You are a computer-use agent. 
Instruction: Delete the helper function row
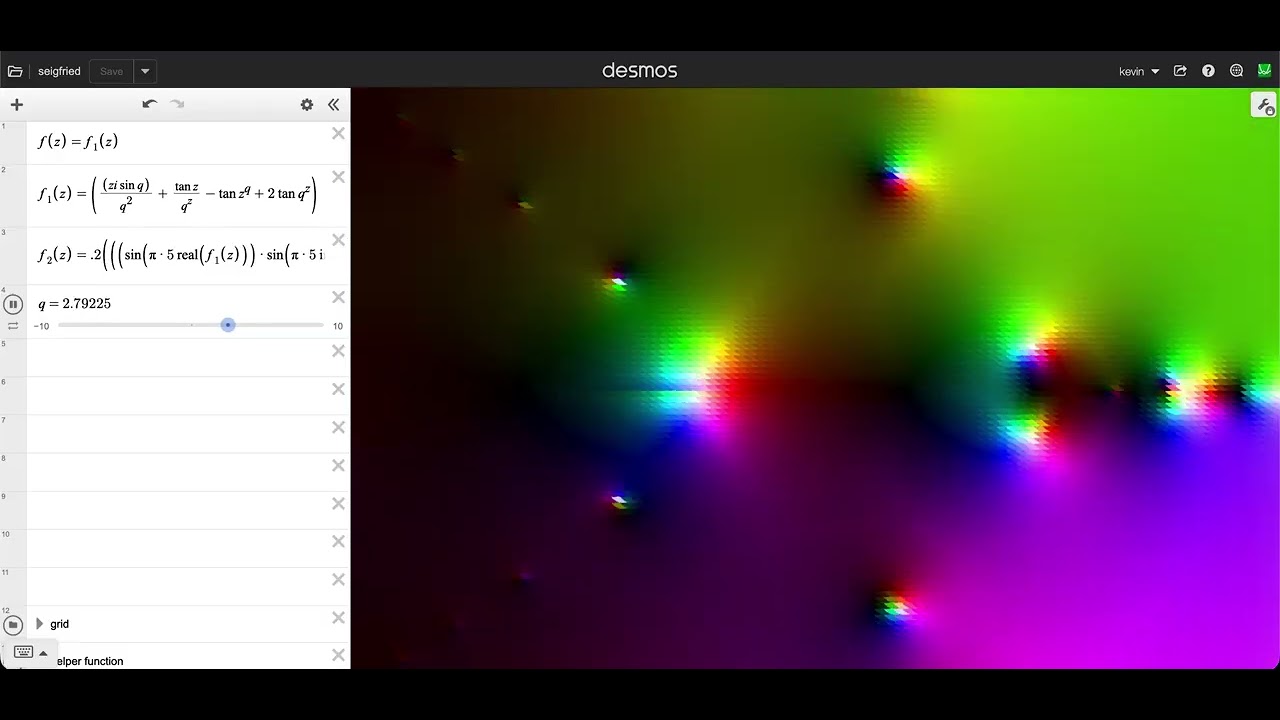338,655
